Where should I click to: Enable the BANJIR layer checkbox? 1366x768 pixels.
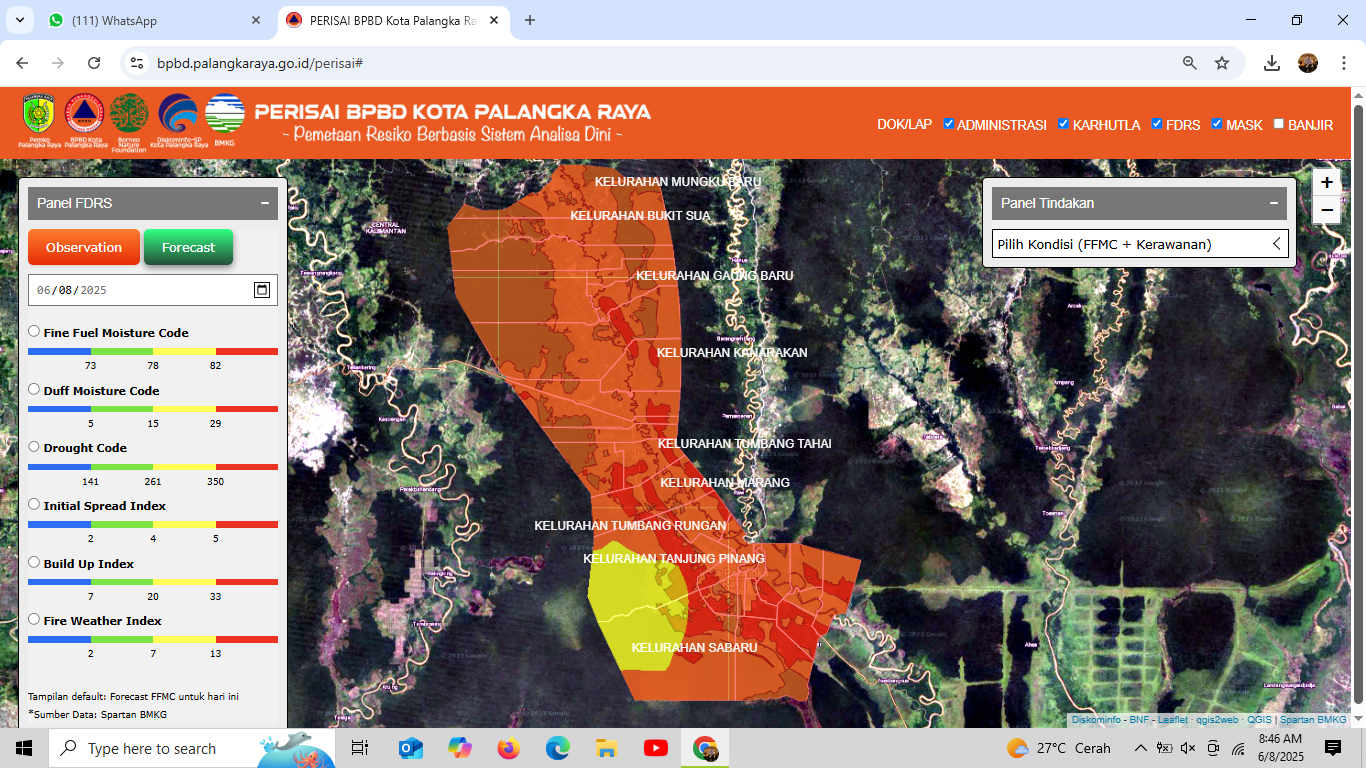[1279, 124]
